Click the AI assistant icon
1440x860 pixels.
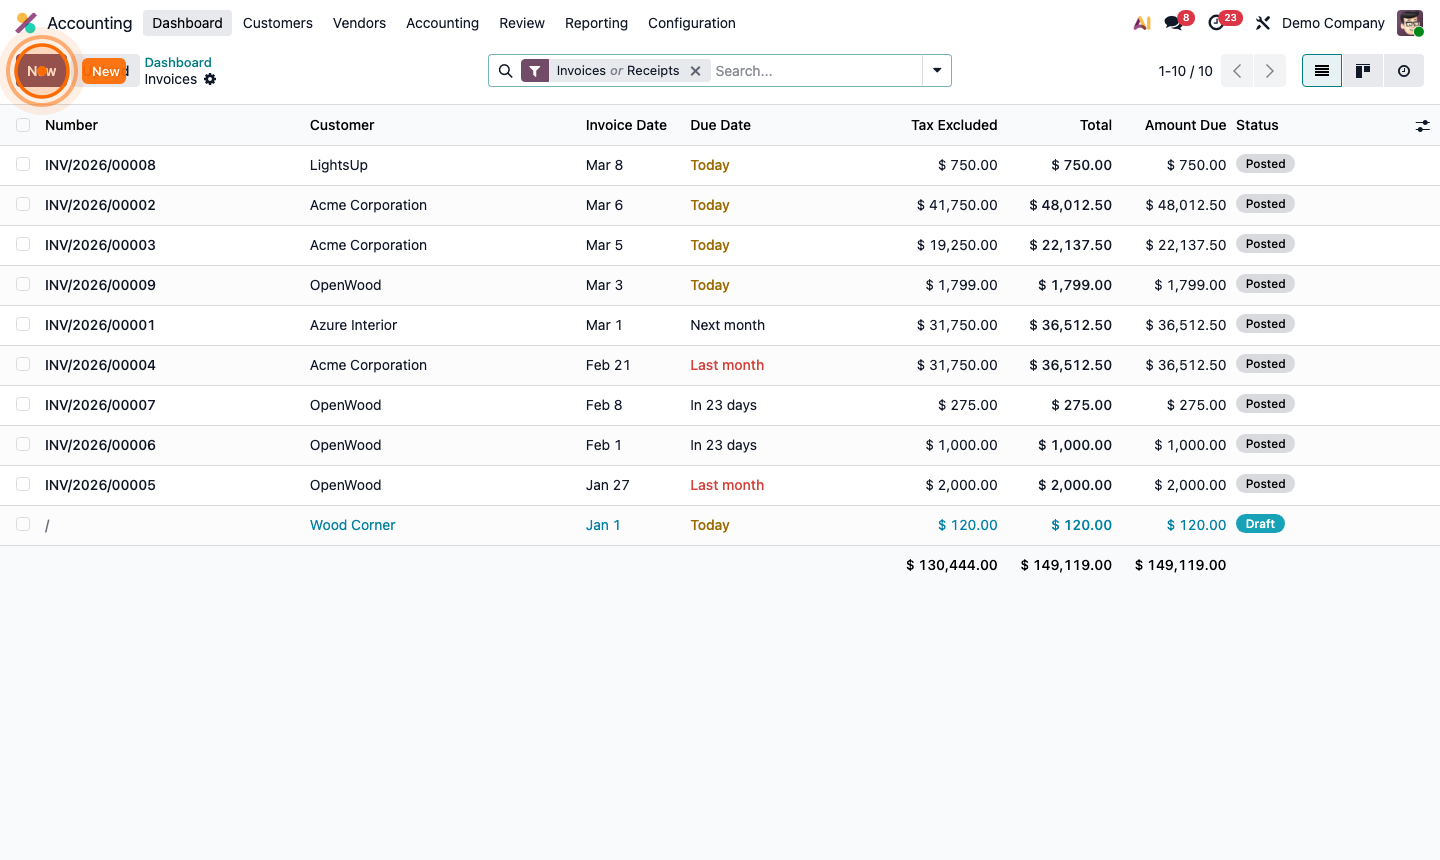point(1141,21)
